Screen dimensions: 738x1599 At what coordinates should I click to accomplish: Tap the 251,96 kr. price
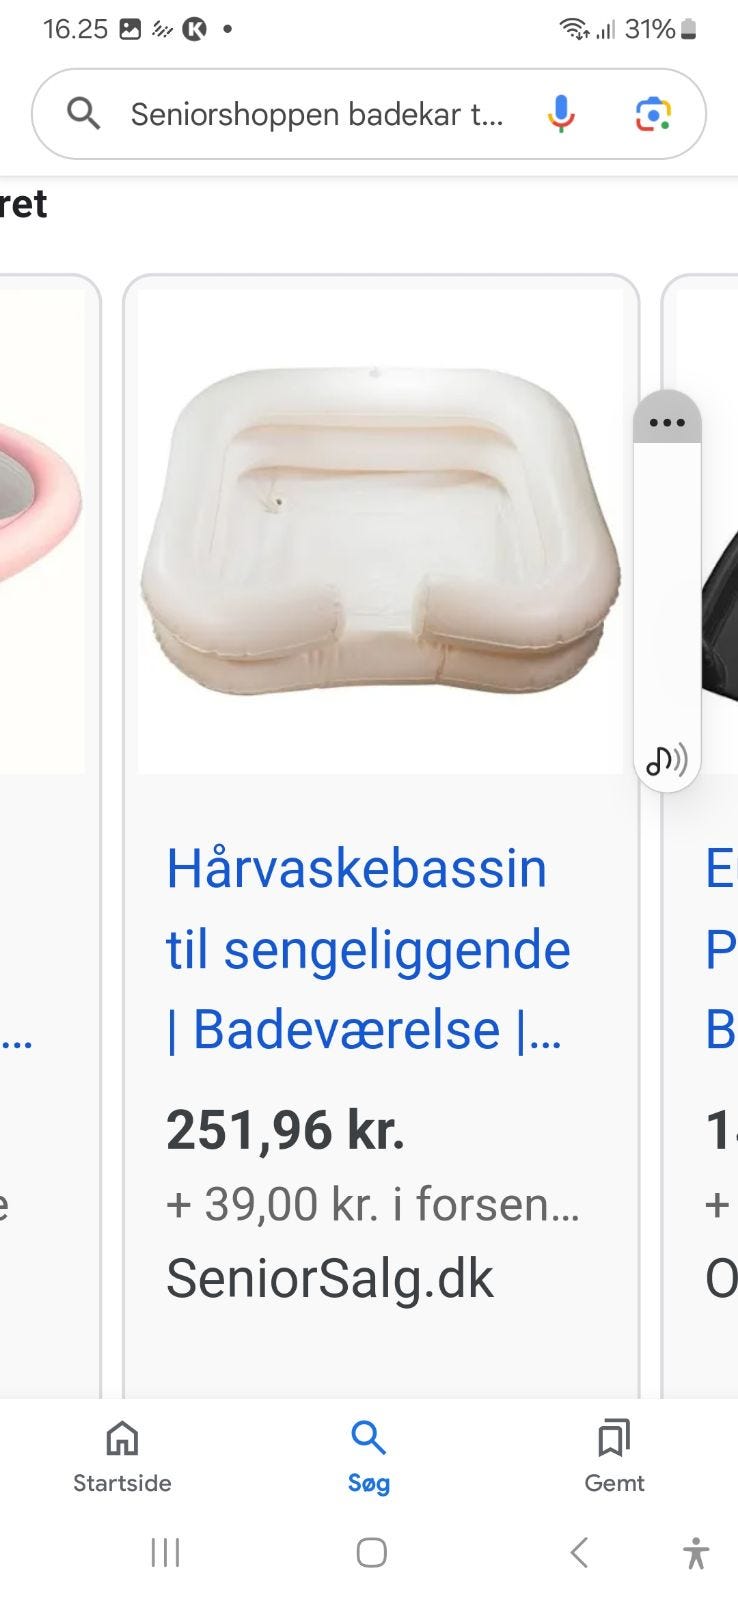click(x=285, y=1130)
